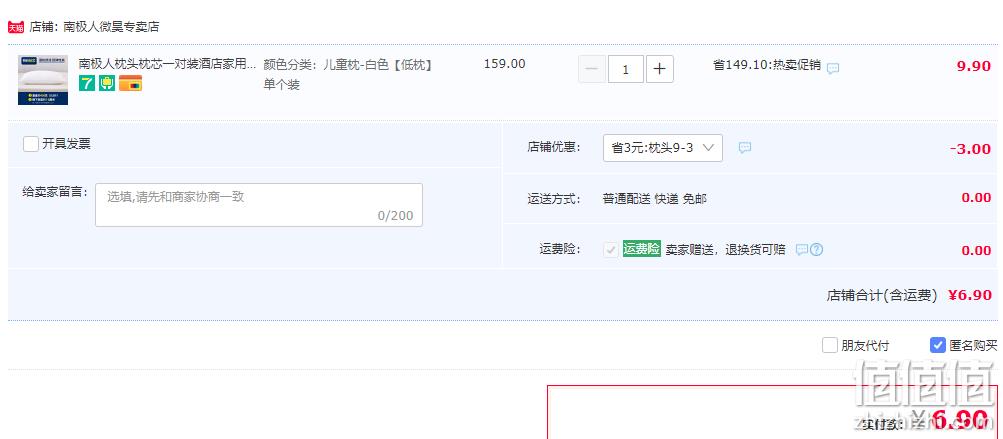The width and height of the screenshot is (1003, 439).
Task: Open the freight insurance comment bubble icon
Action: point(802,250)
